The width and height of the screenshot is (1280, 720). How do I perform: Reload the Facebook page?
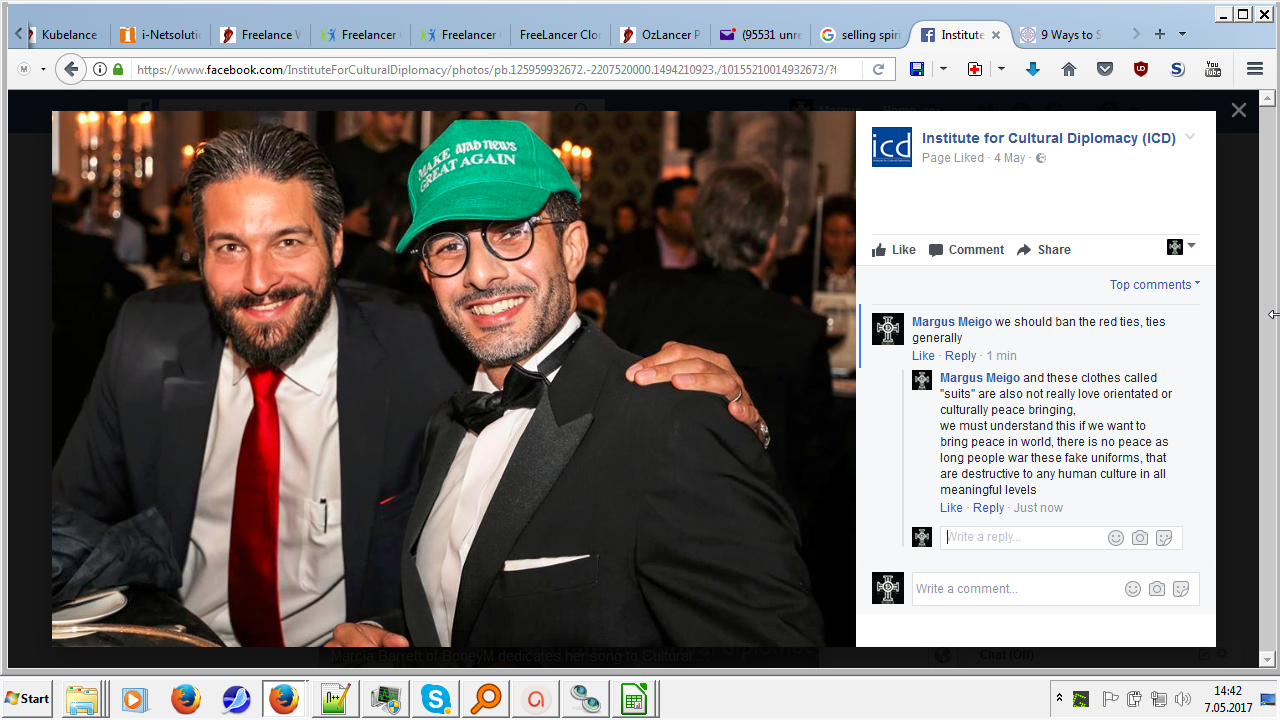(878, 69)
